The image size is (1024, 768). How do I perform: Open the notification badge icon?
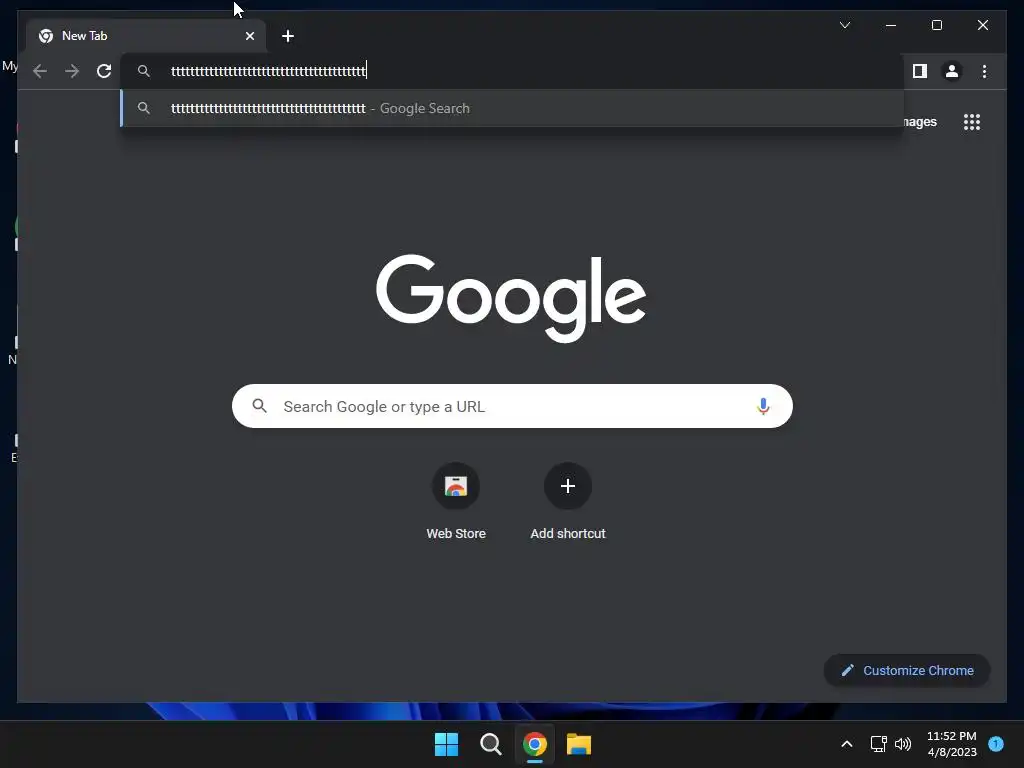tap(996, 744)
